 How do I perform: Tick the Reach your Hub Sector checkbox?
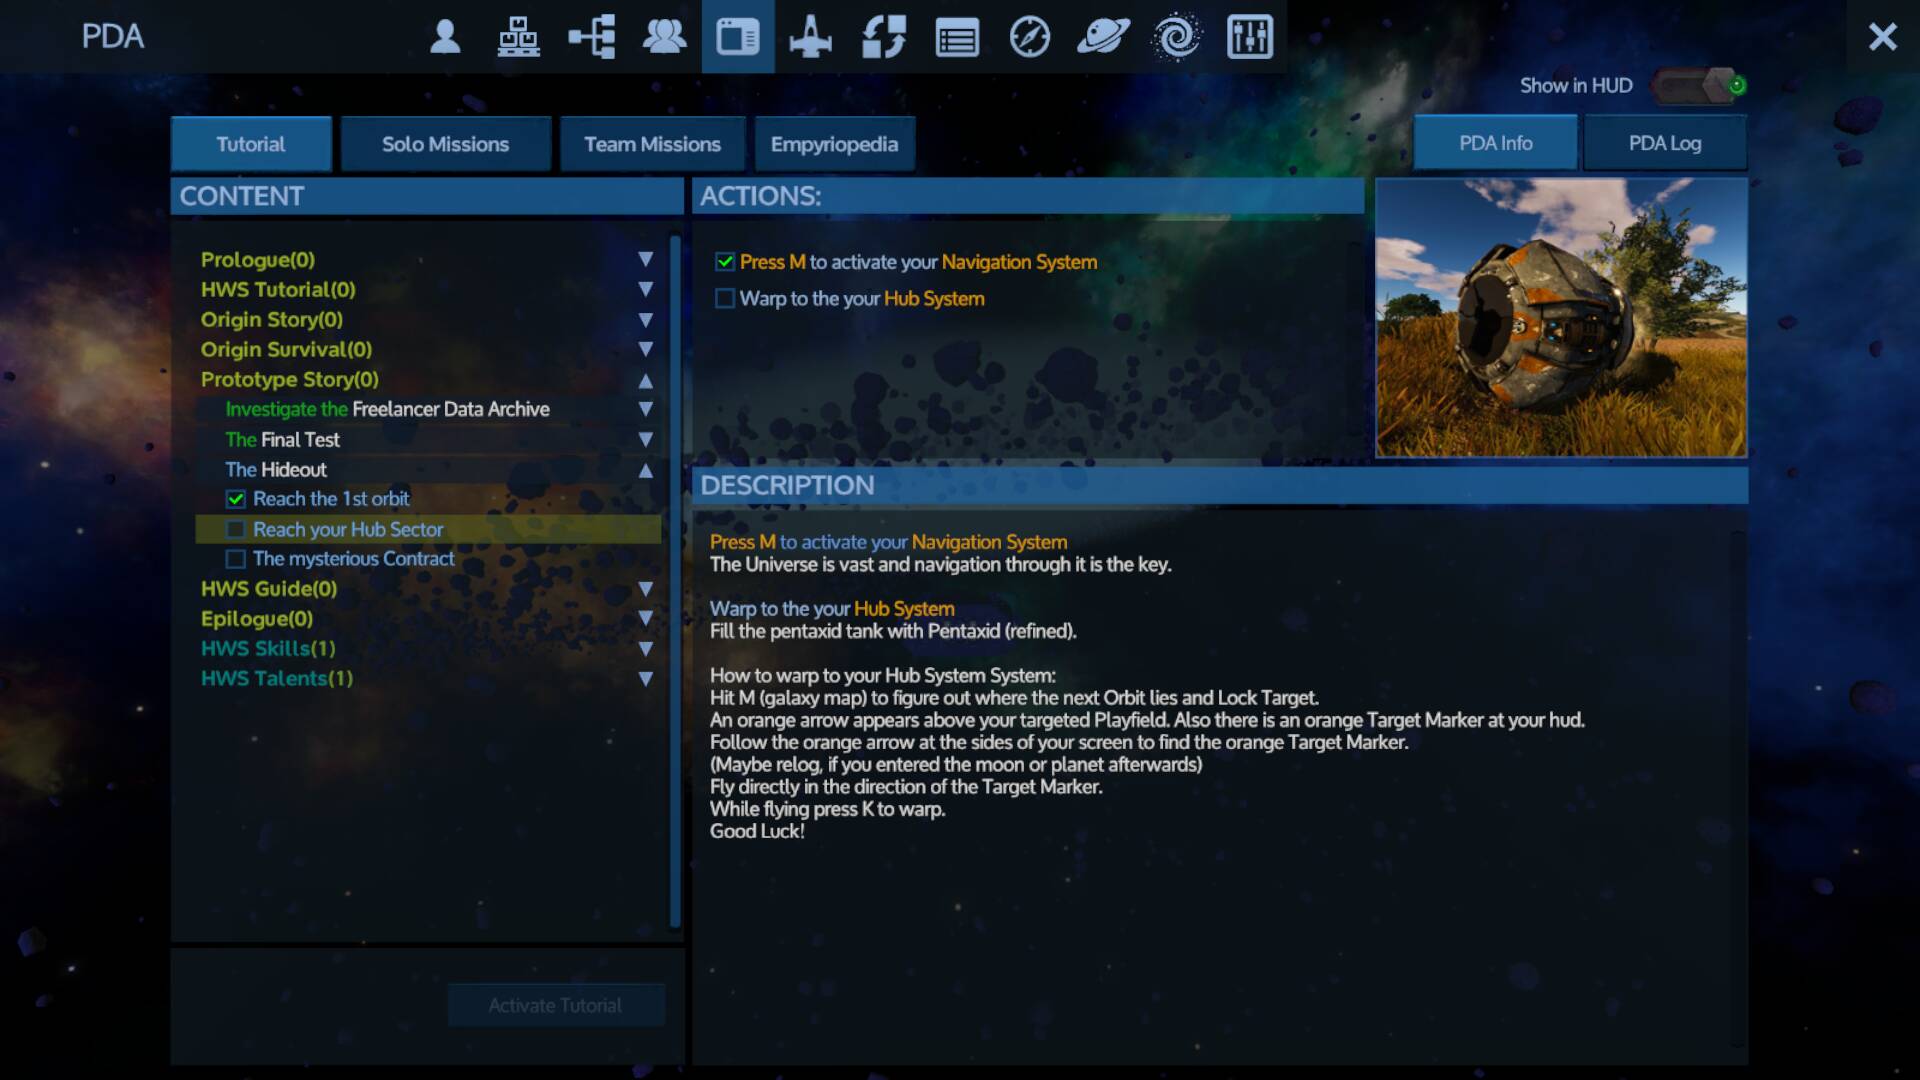tap(236, 529)
